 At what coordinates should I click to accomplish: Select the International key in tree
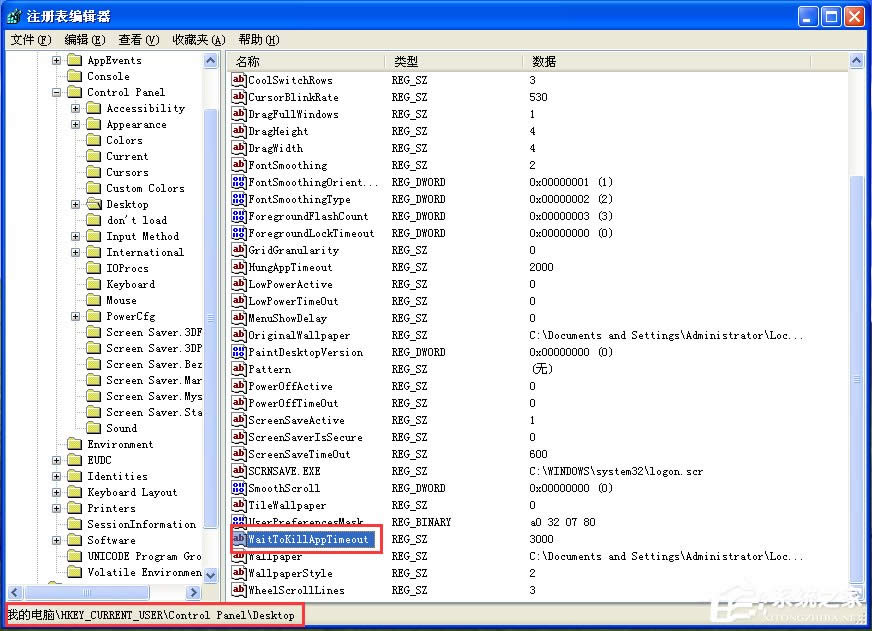pos(145,252)
